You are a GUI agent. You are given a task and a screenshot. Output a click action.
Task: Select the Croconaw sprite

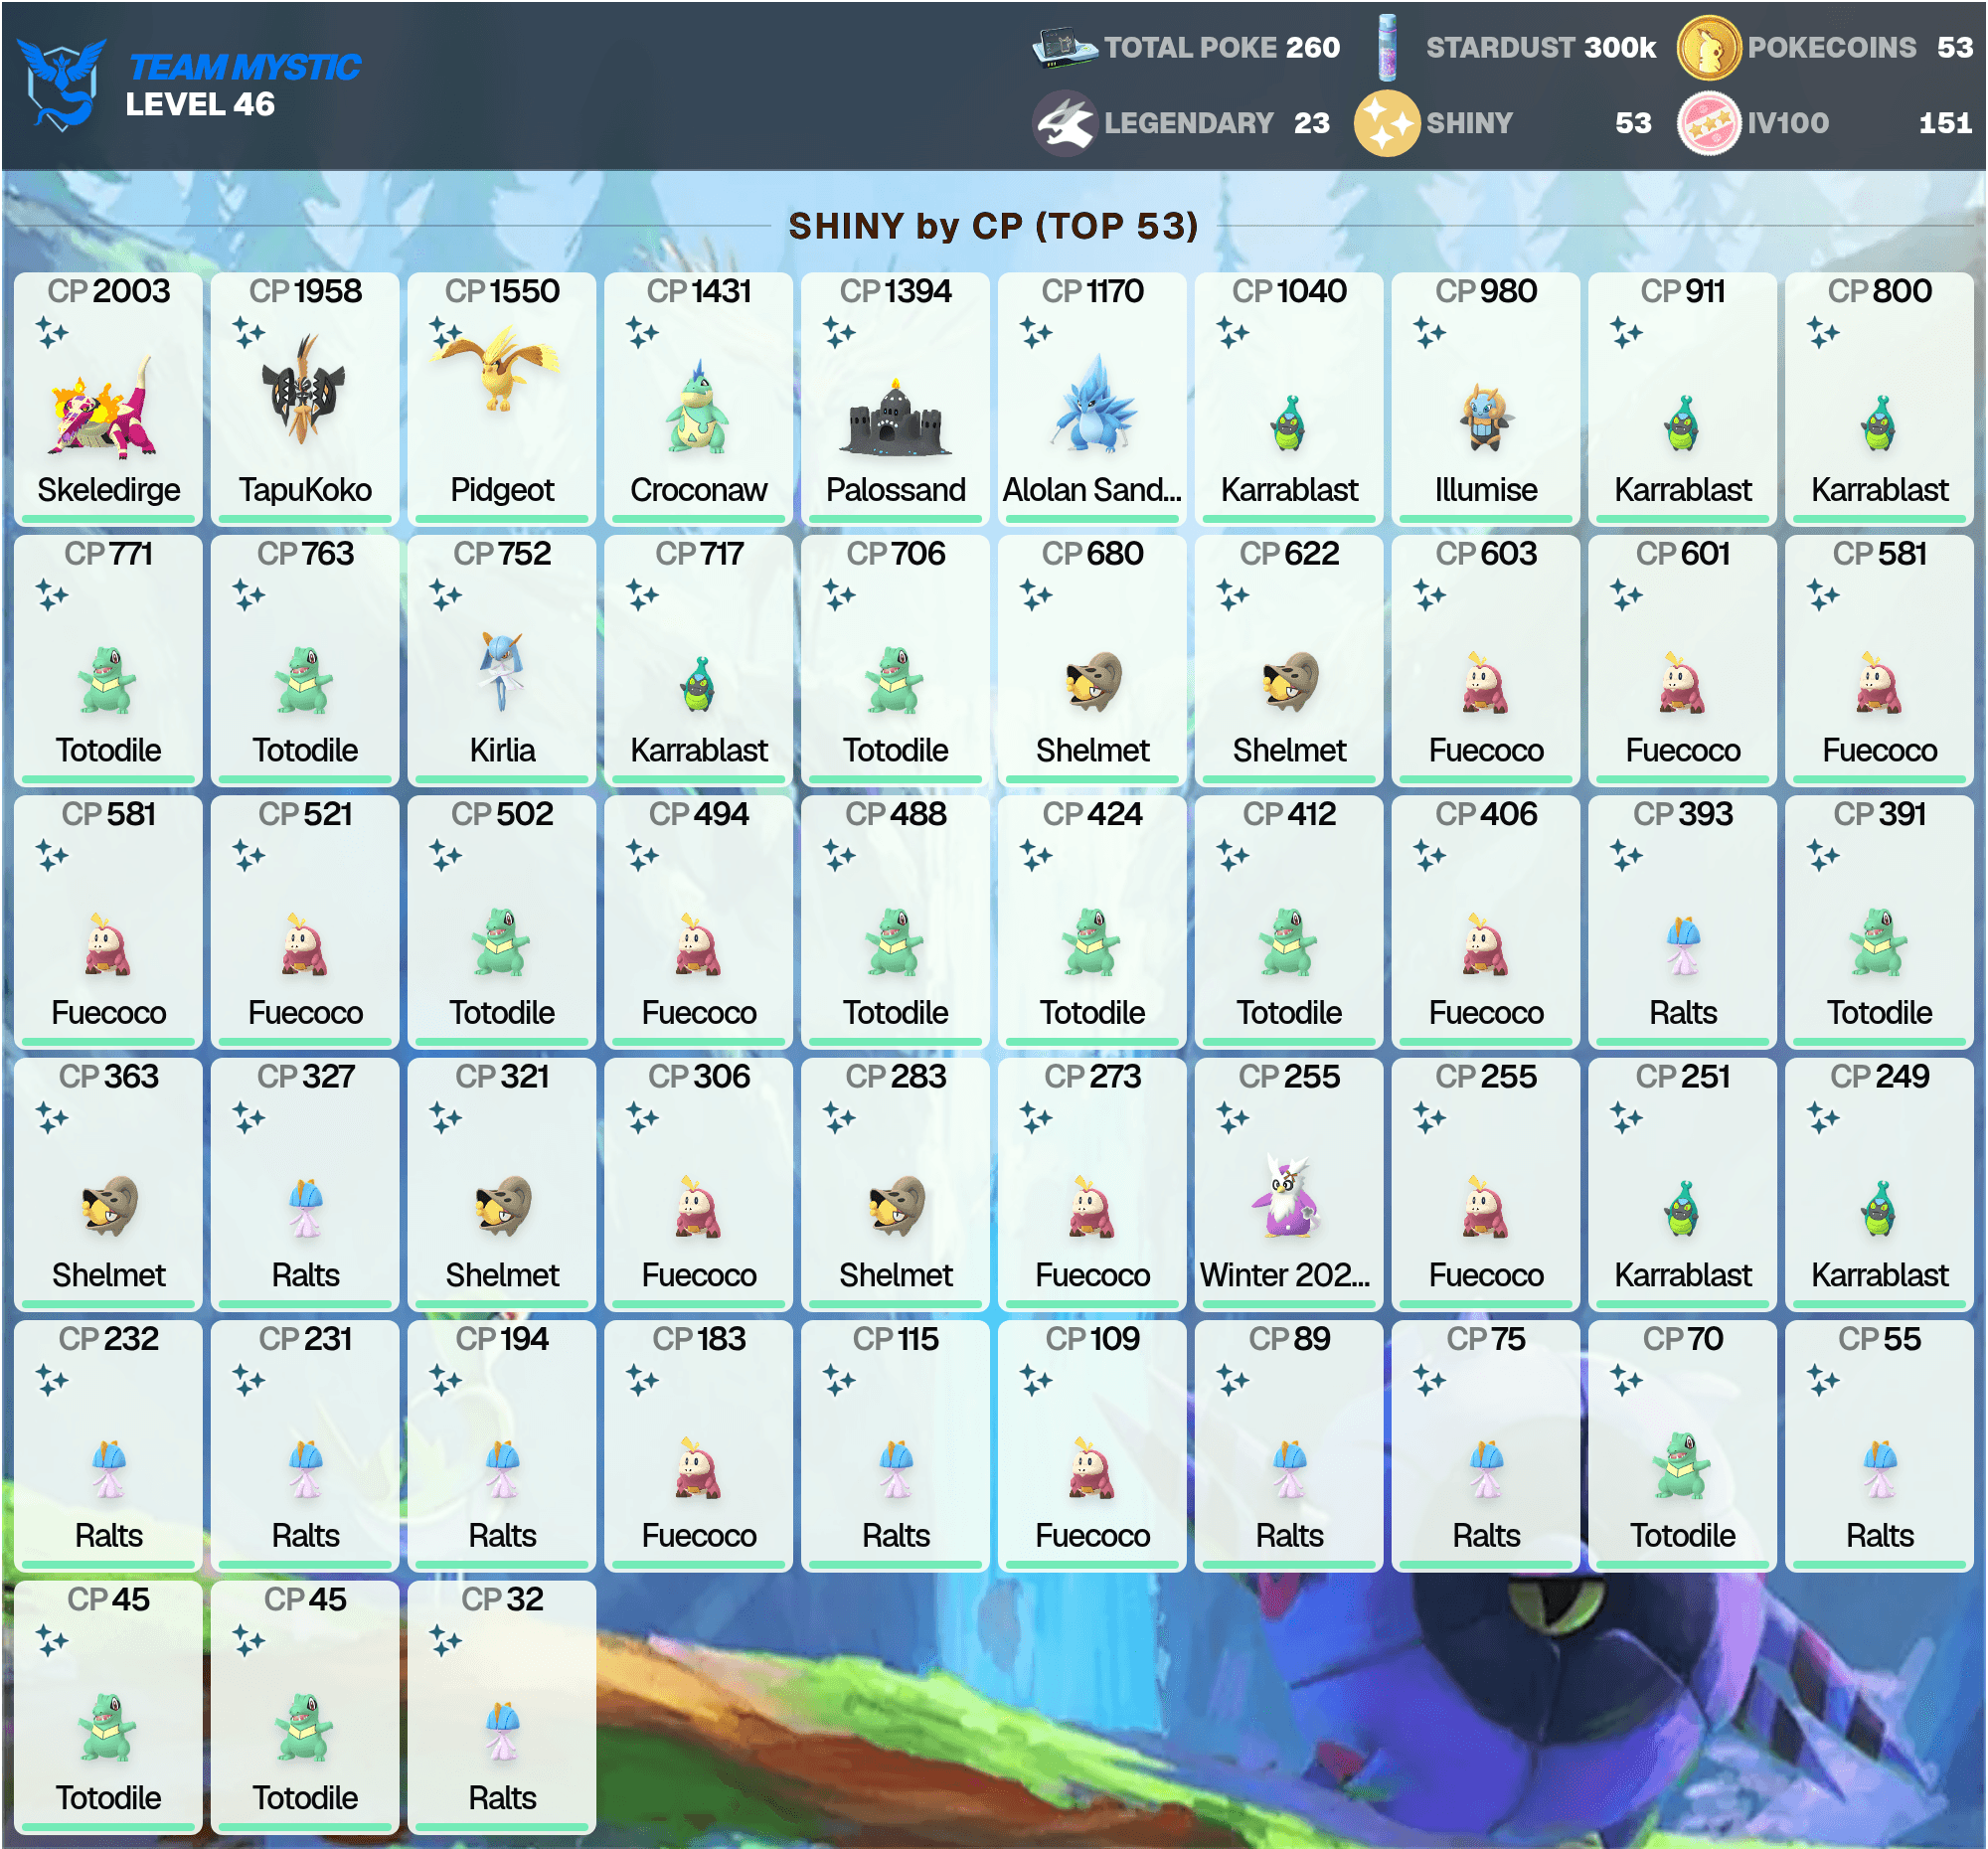[698, 408]
